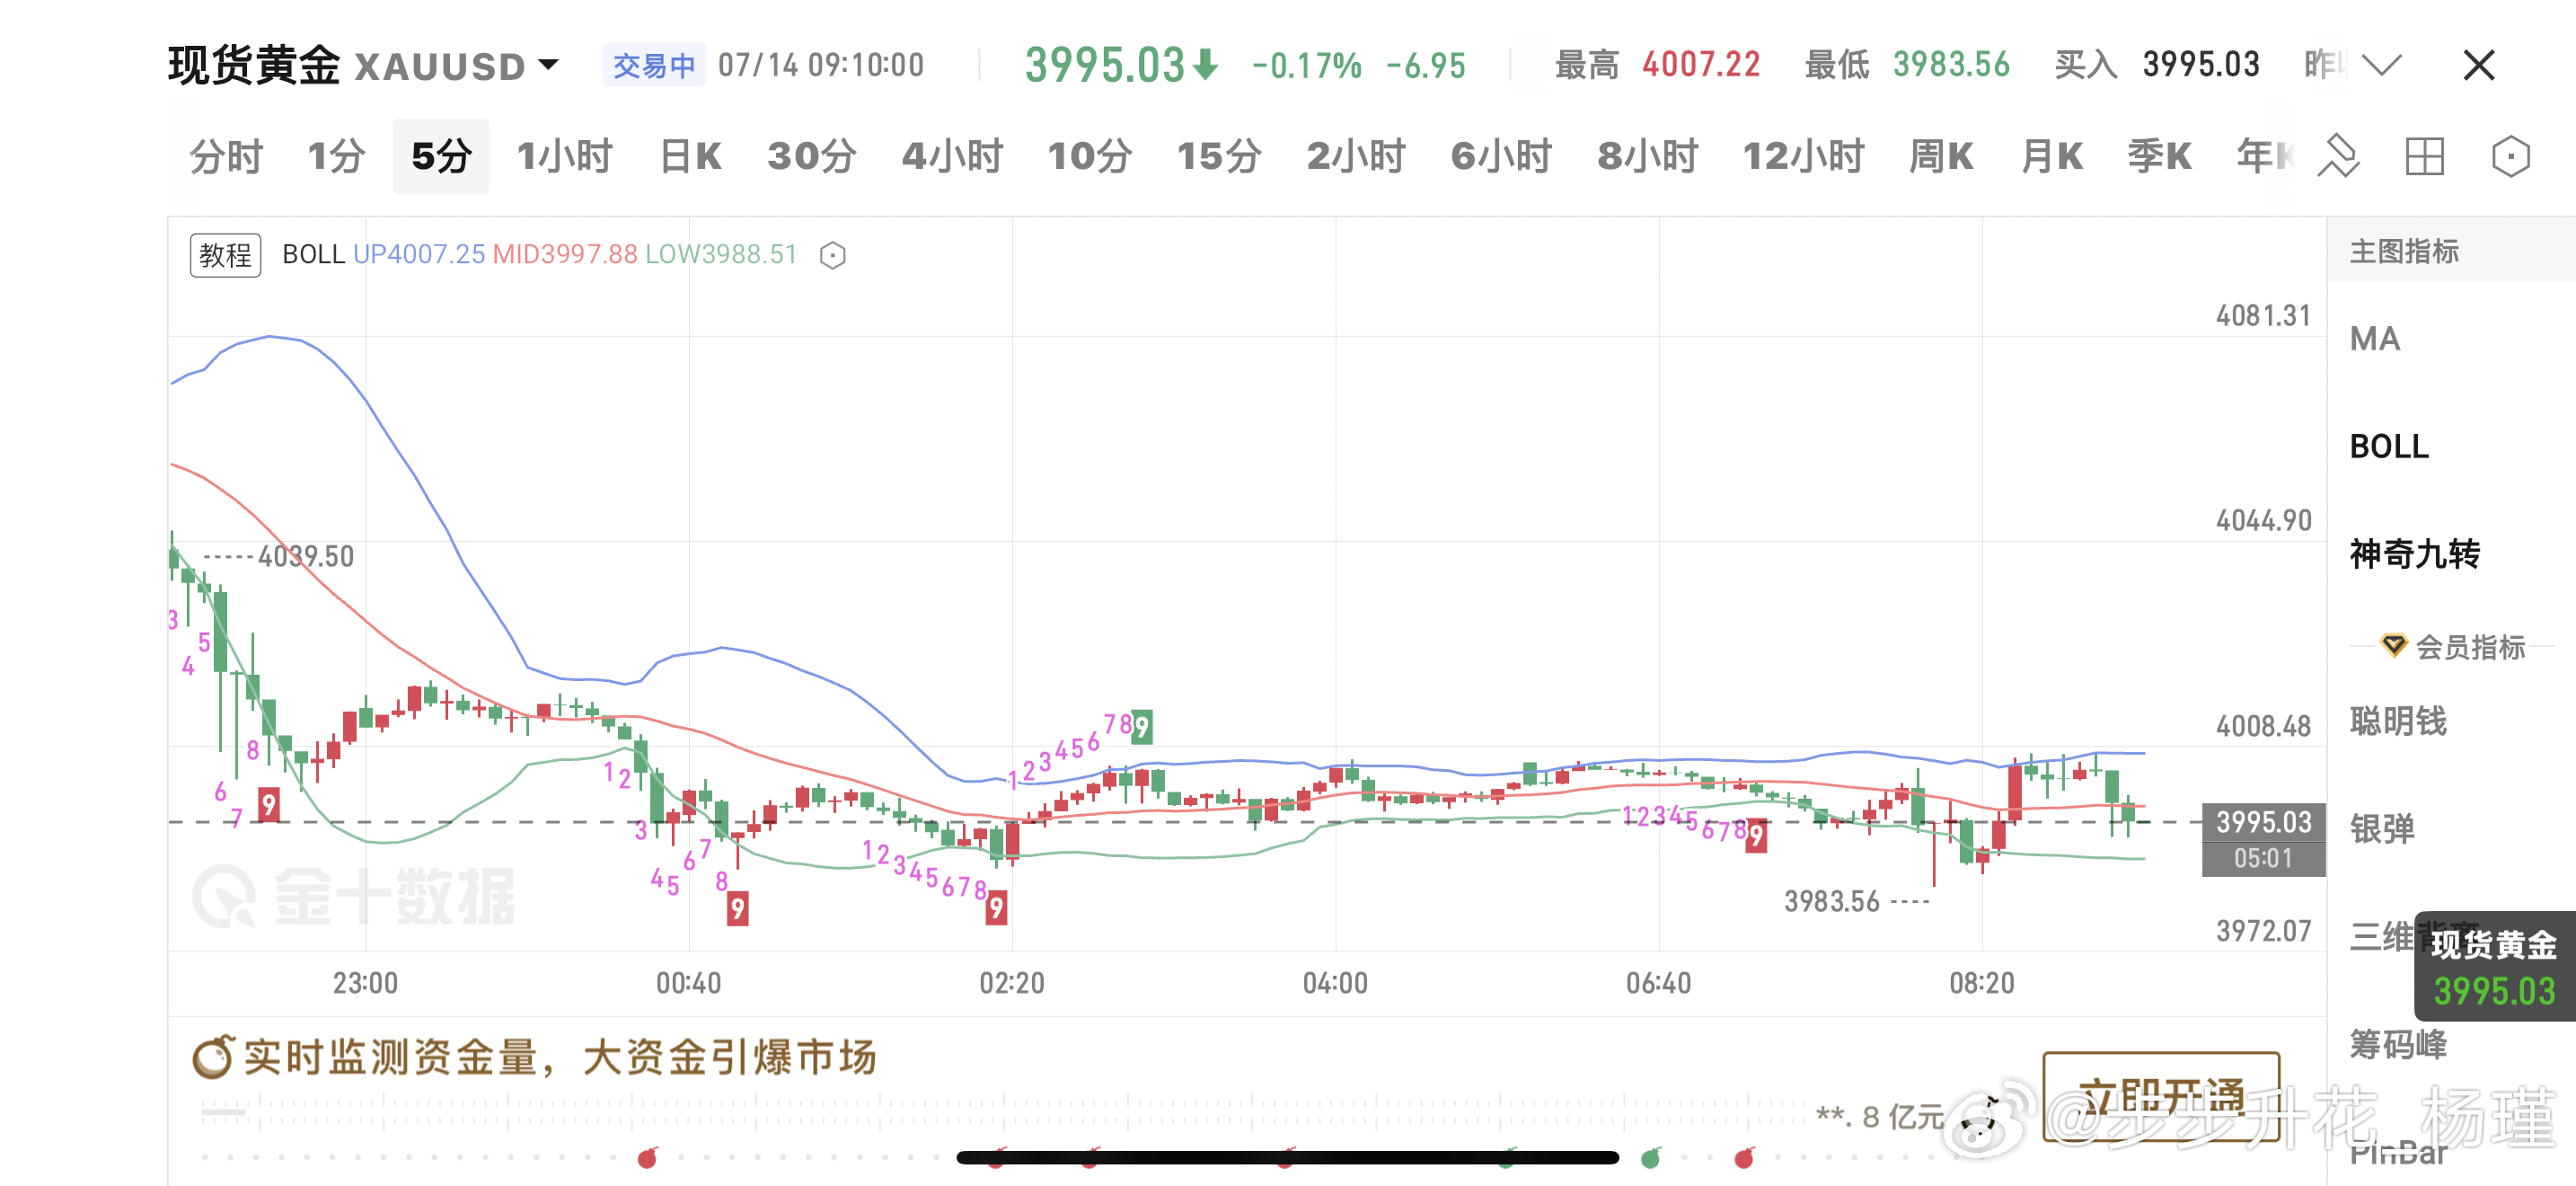Click the 最低 3983.56 value
2576x1186 pixels.
(x=1950, y=65)
